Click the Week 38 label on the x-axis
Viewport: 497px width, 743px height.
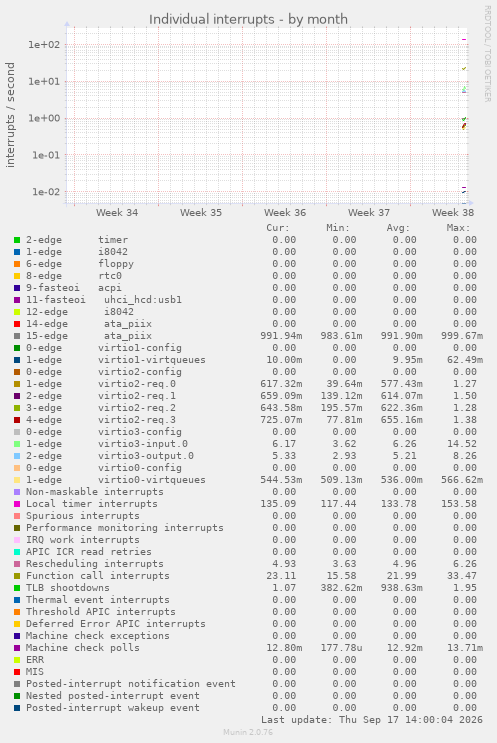(452, 213)
